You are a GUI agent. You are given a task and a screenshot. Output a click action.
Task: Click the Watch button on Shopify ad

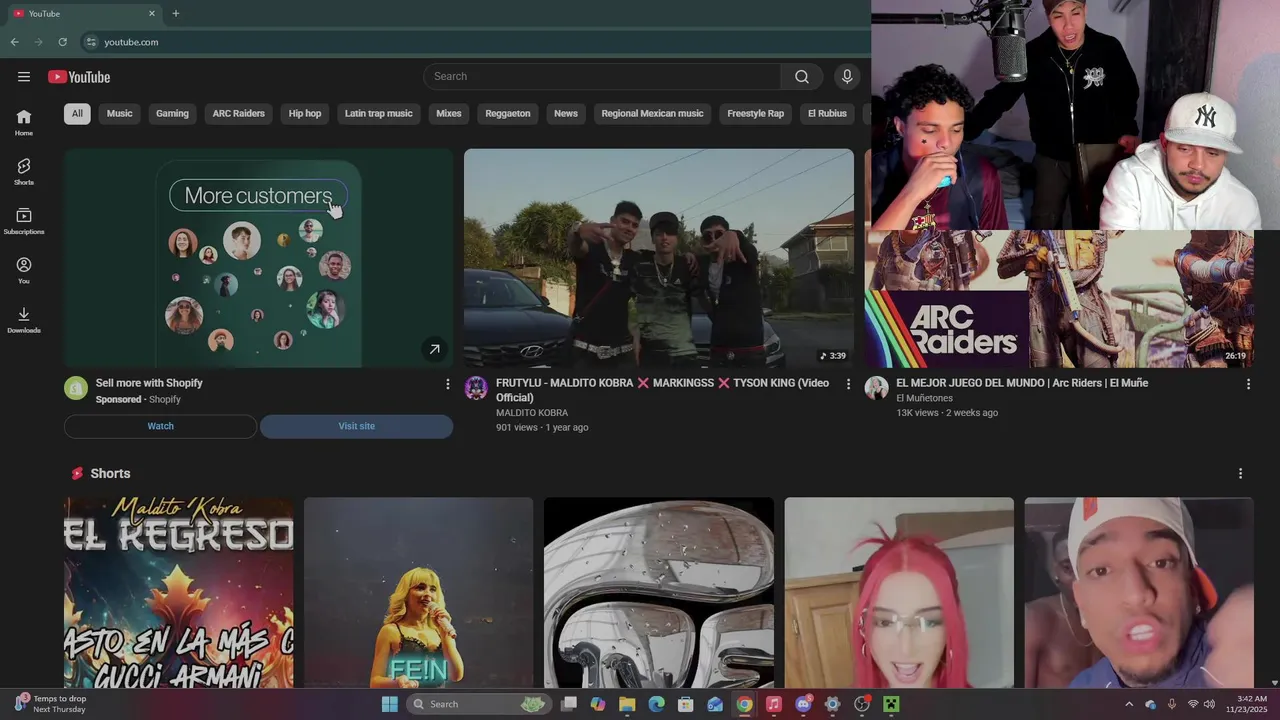(160, 426)
